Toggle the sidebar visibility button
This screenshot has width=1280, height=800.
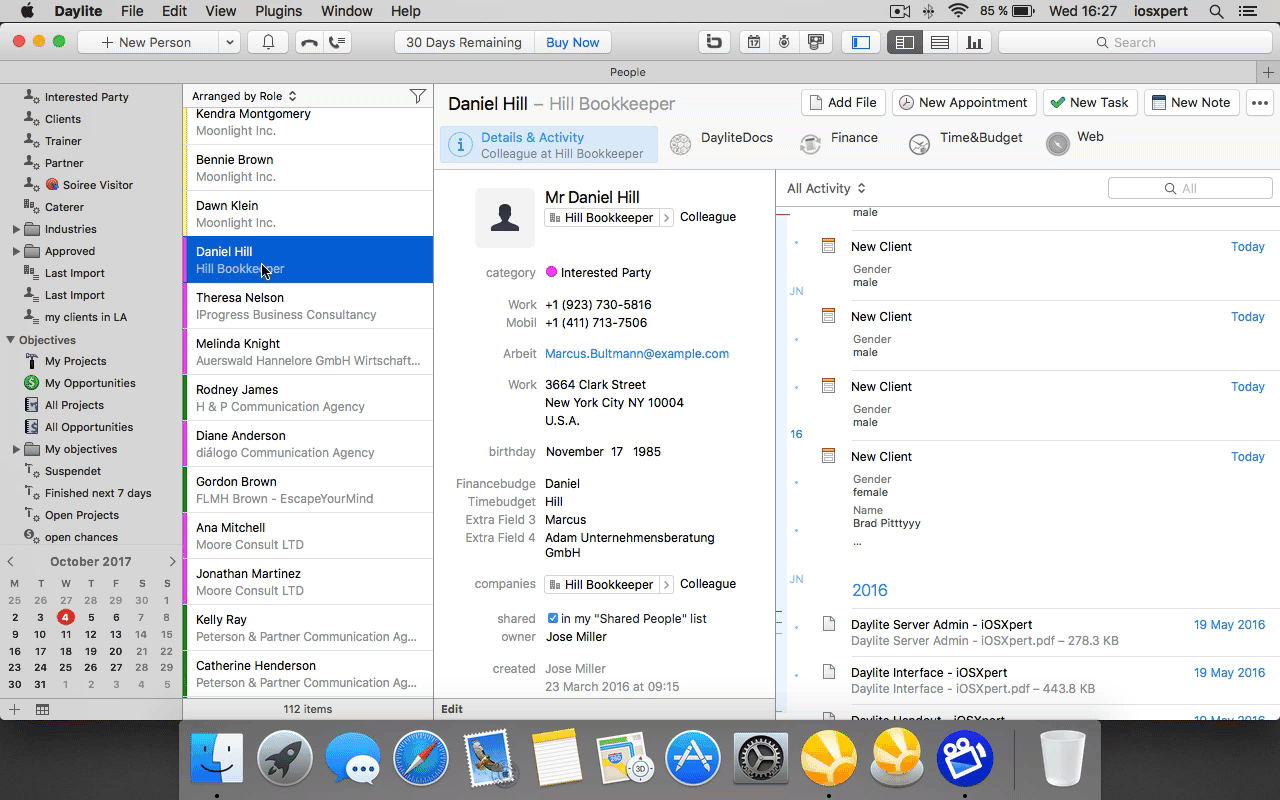[x=861, y=42]
